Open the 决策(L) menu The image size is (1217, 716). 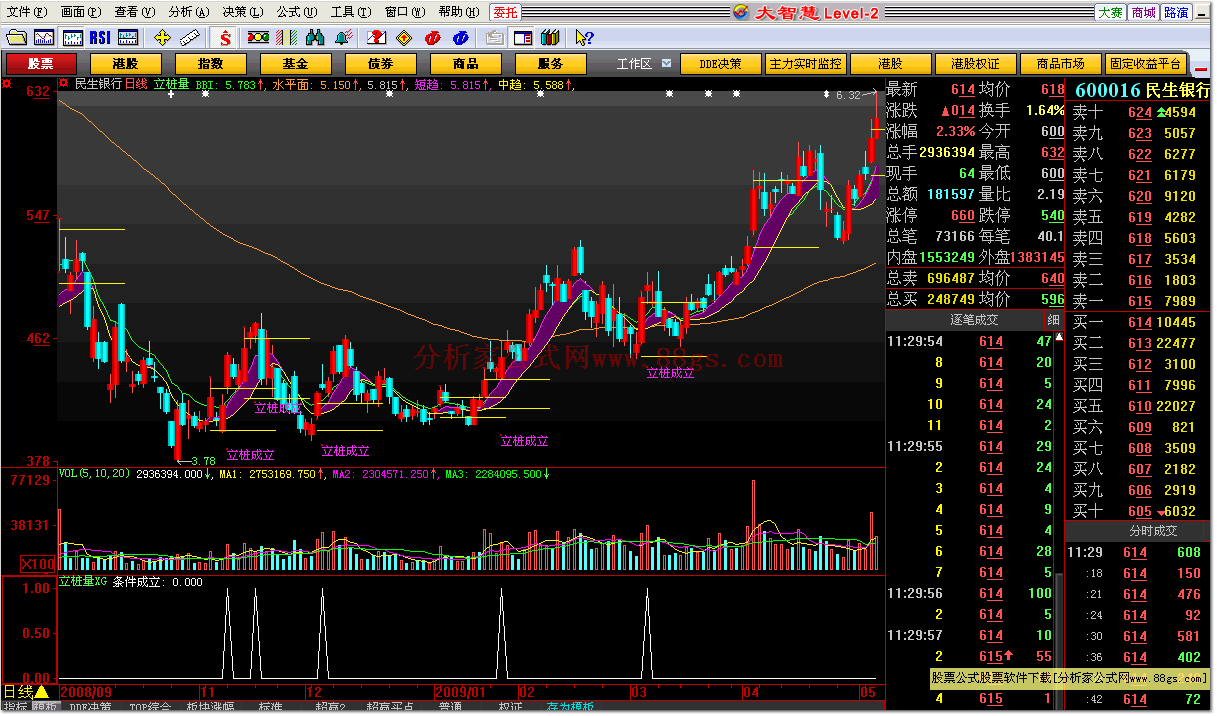[x=242, y=12]
